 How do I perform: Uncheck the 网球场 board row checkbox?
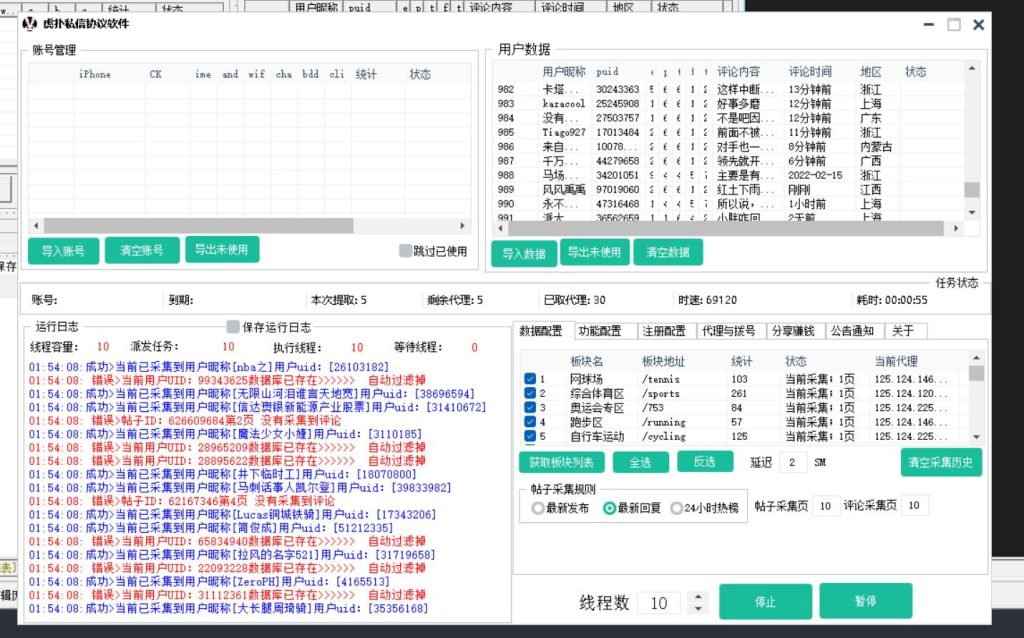click(529, 378)
